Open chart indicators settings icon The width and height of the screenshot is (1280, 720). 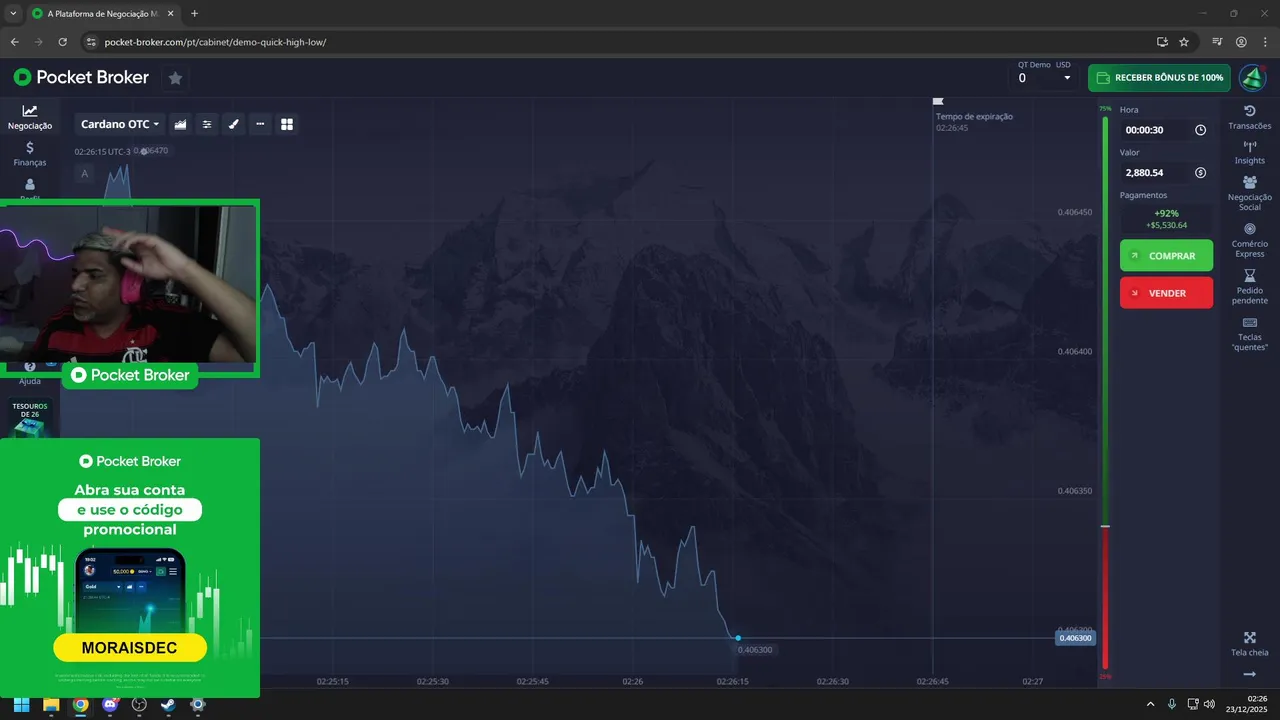pyautogui.click(x=207, y=124)
